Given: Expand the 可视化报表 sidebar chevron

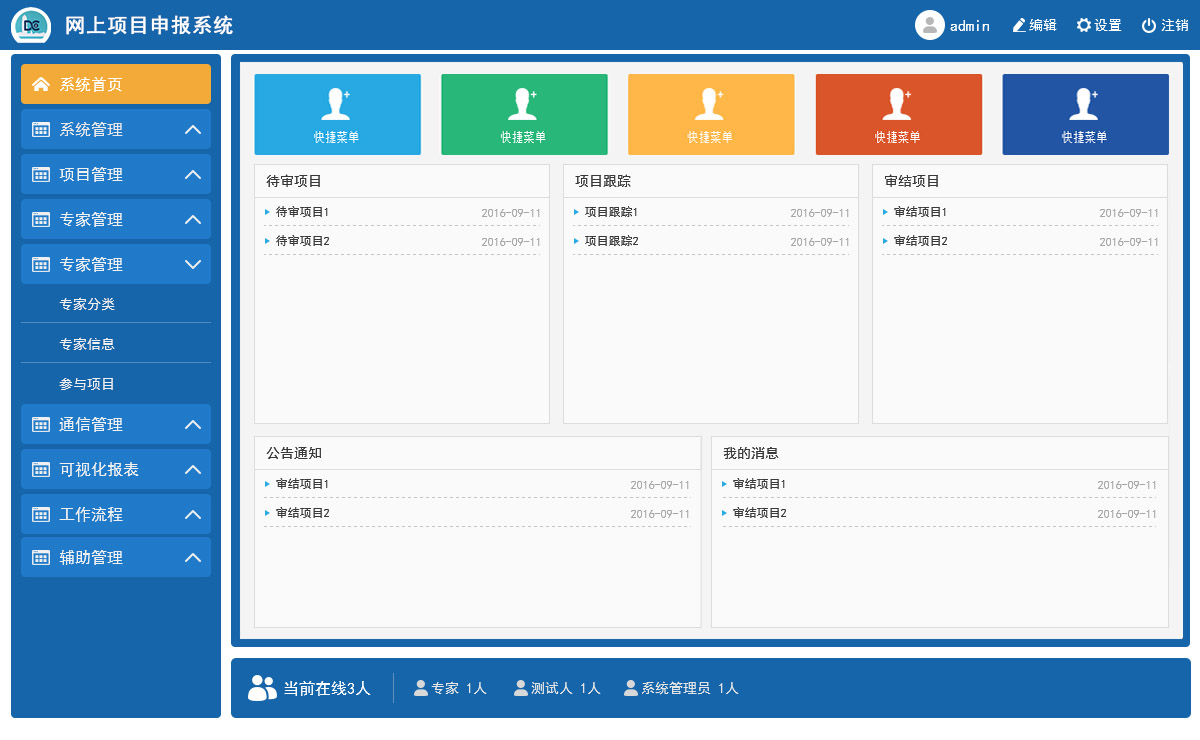Looking at the screenshot, I should (x=193, y=470).
